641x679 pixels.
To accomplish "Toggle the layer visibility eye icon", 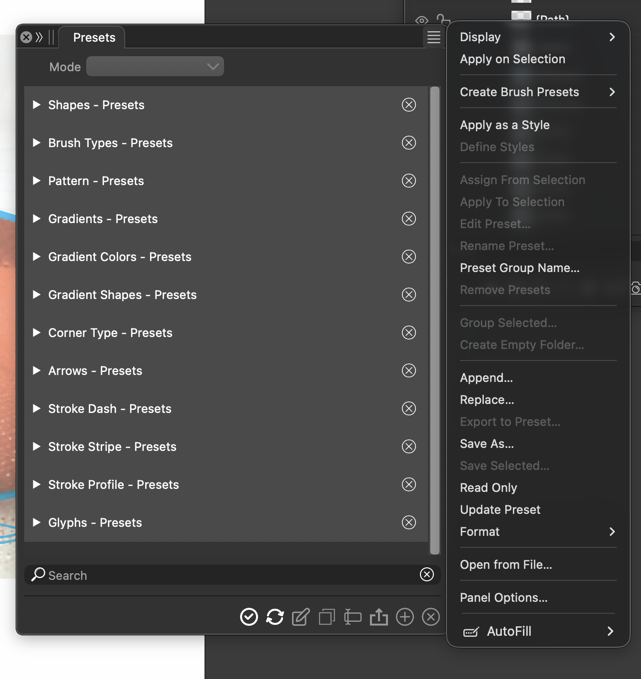I will point(422,19).
